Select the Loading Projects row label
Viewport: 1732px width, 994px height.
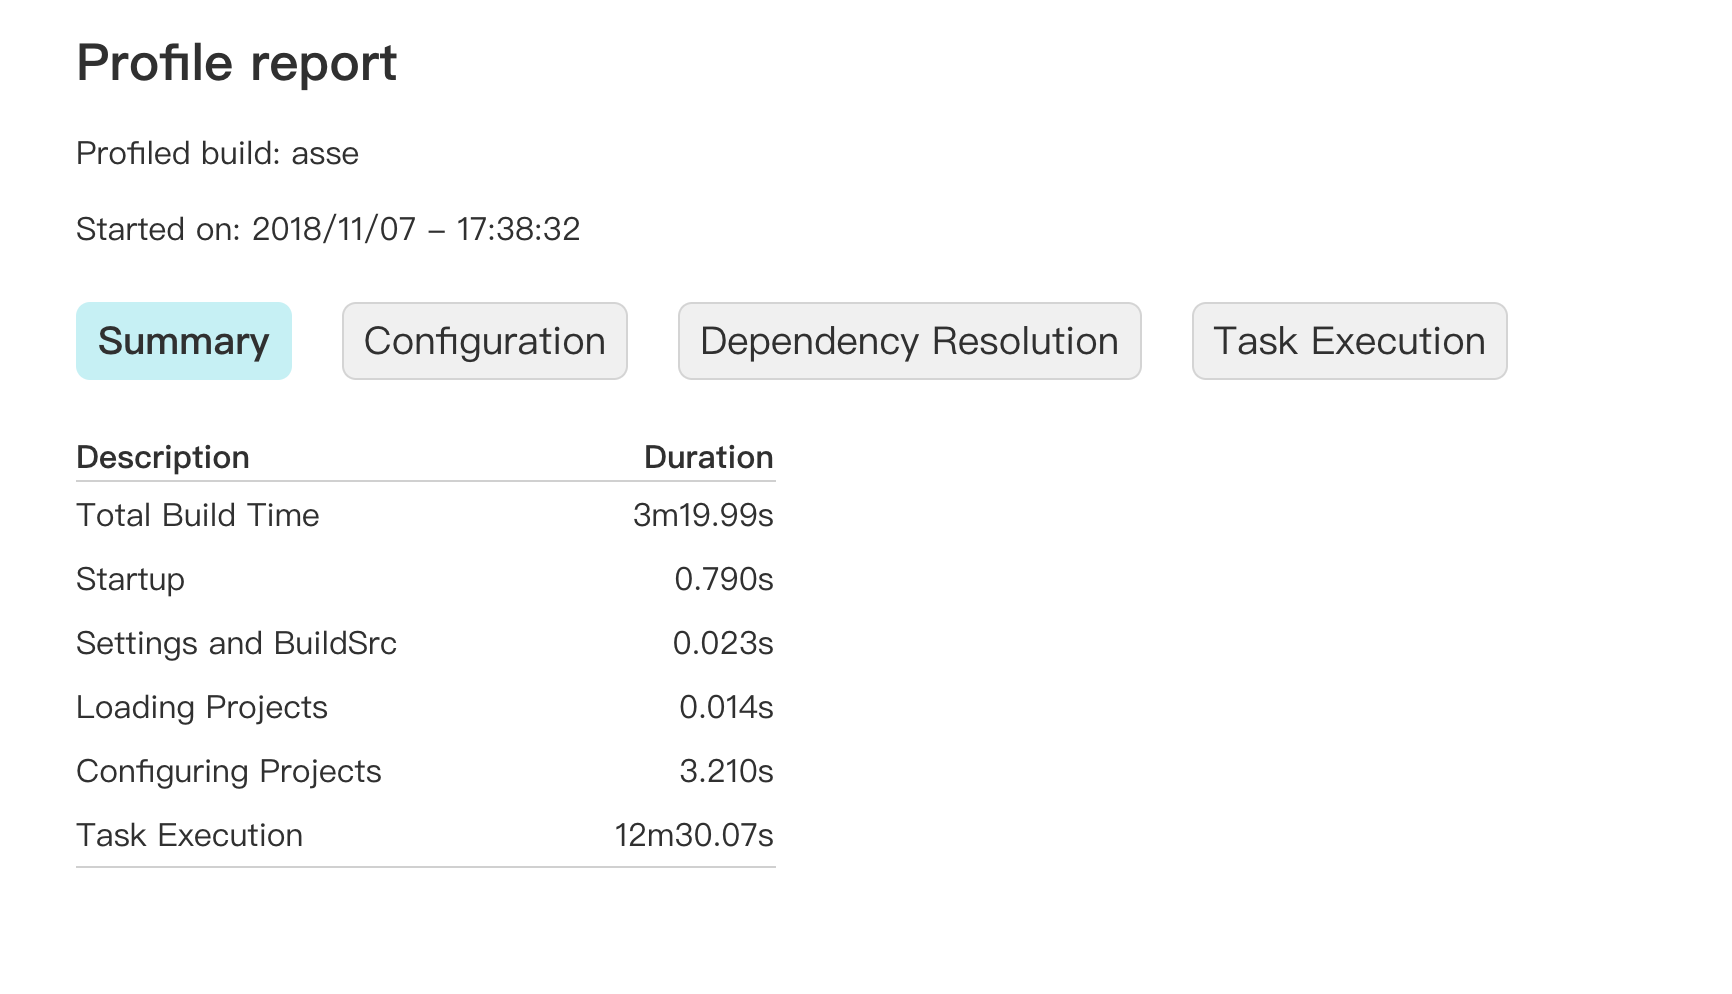tap(202, 707)
